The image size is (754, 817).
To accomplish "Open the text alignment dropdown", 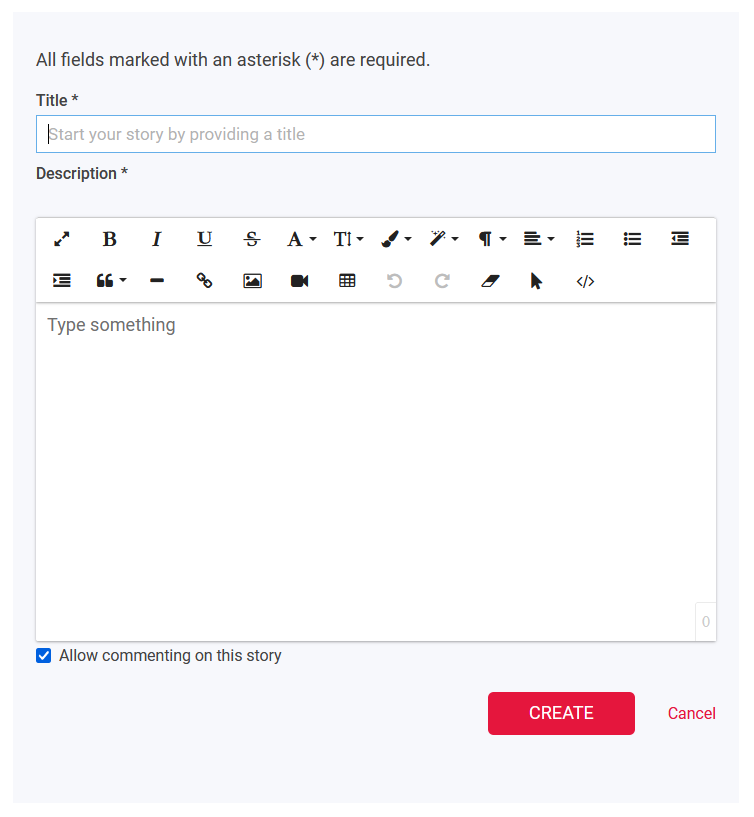I will coord(539,239).
